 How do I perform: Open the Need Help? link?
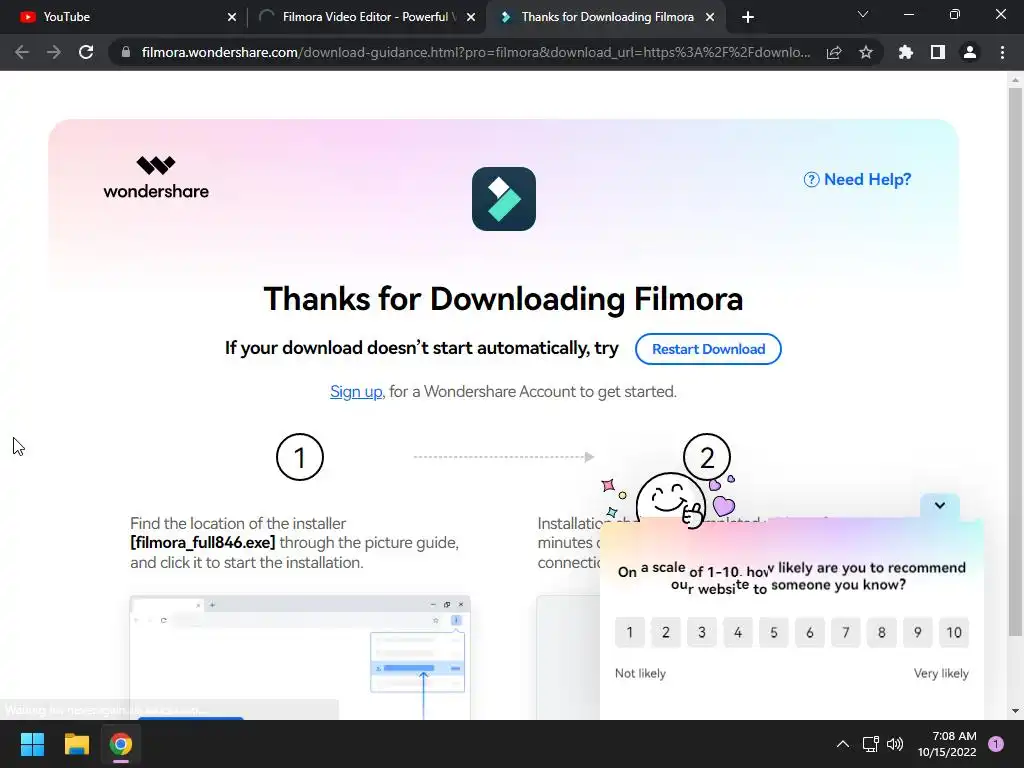857,179
